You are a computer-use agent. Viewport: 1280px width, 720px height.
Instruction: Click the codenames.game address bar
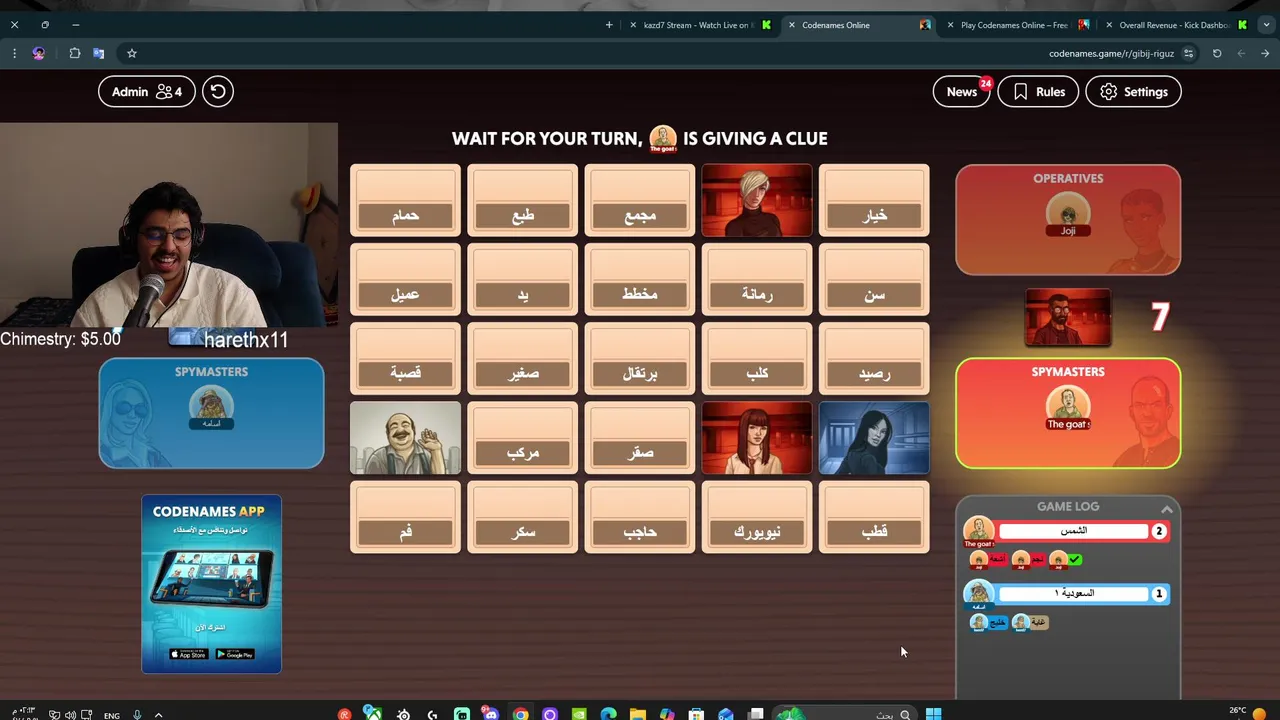pyautogui.click(x=1111, y=53)
